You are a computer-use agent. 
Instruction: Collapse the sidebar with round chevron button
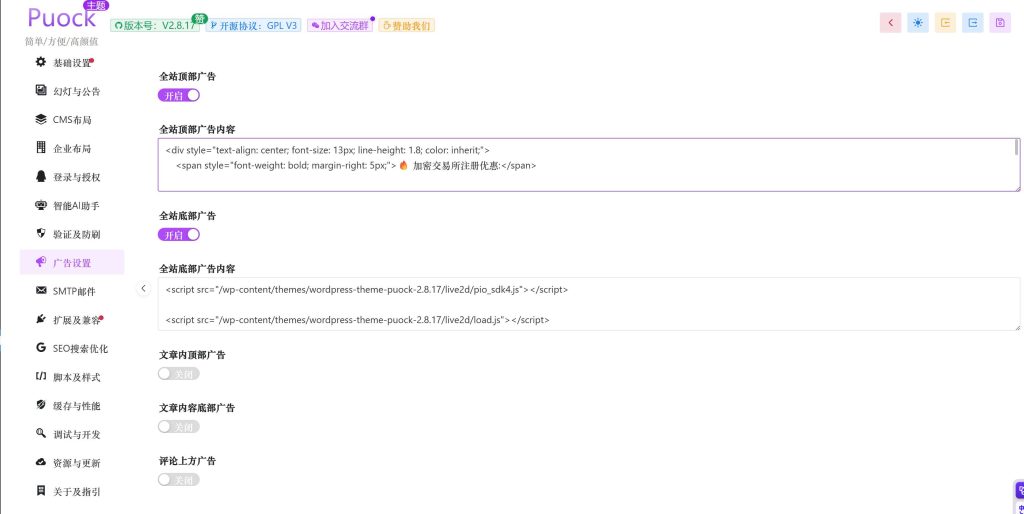point(144,289)
